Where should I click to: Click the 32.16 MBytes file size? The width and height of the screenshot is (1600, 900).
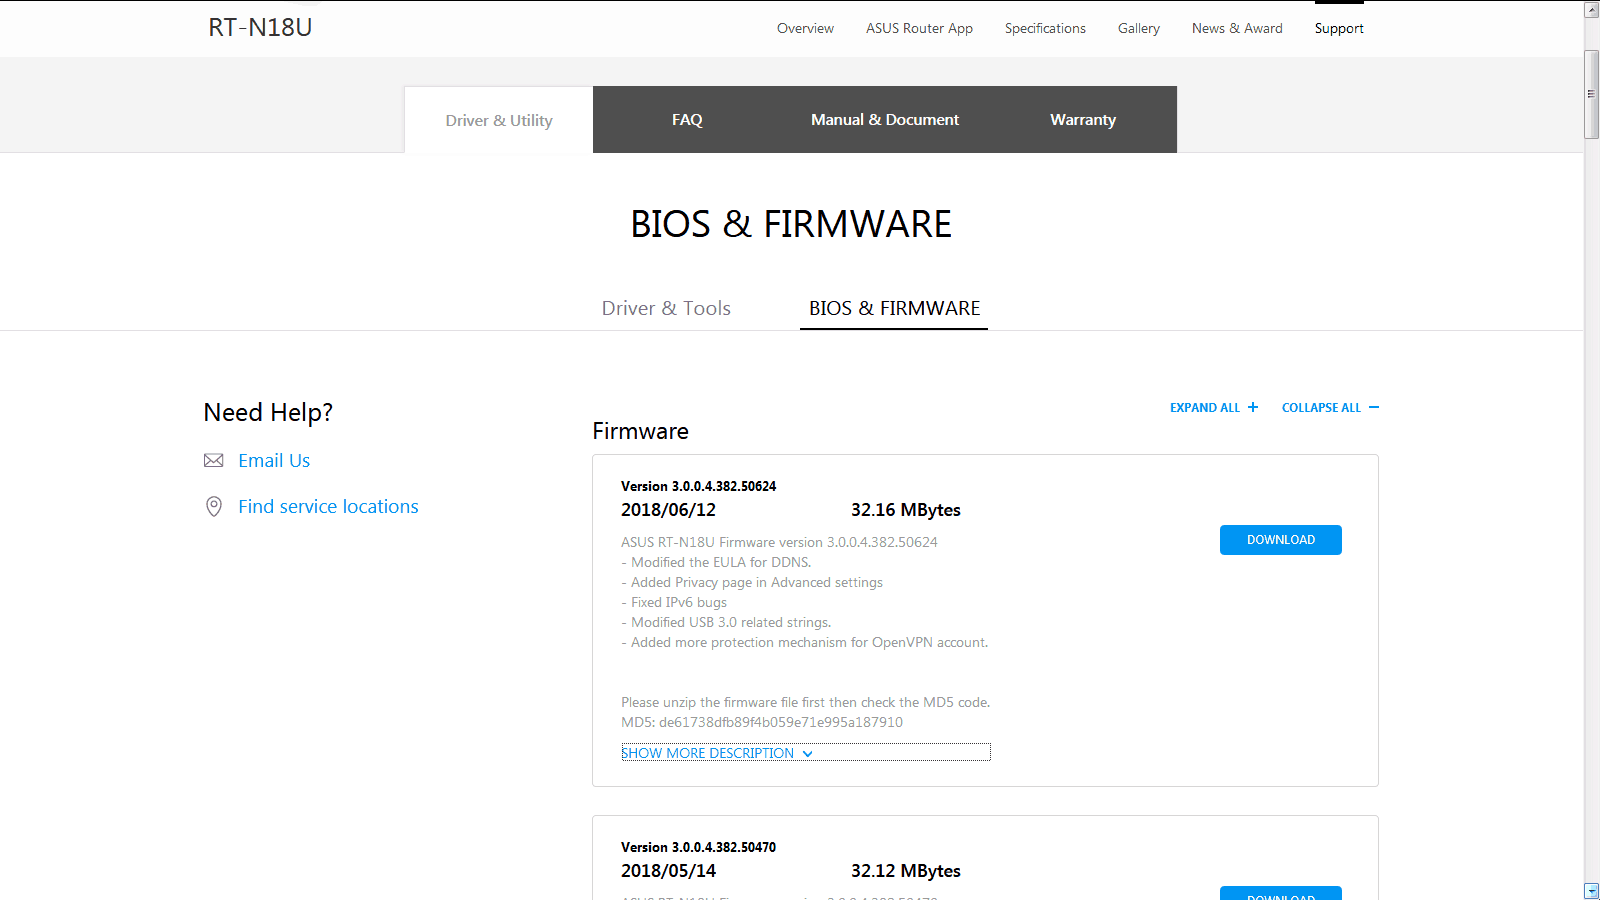point(906,510)
